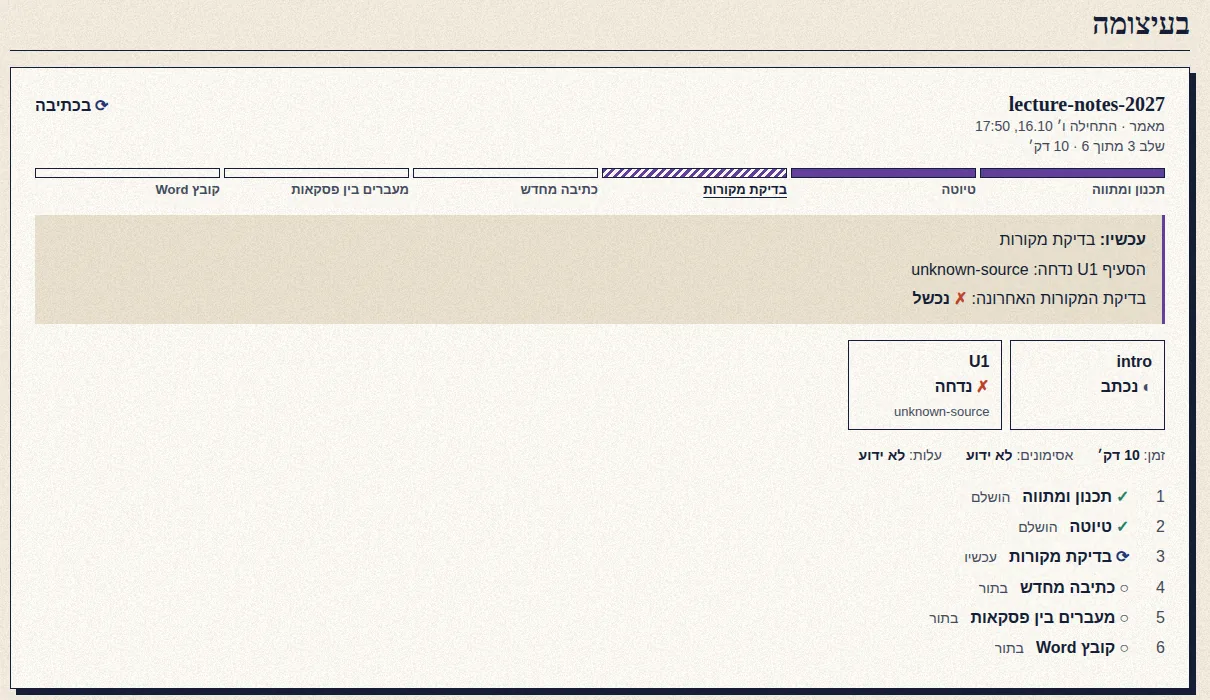Click the pending circle beside קובץ Word in list
The width and height of the screenshot is (1210, 700).
coord(1124,648)
